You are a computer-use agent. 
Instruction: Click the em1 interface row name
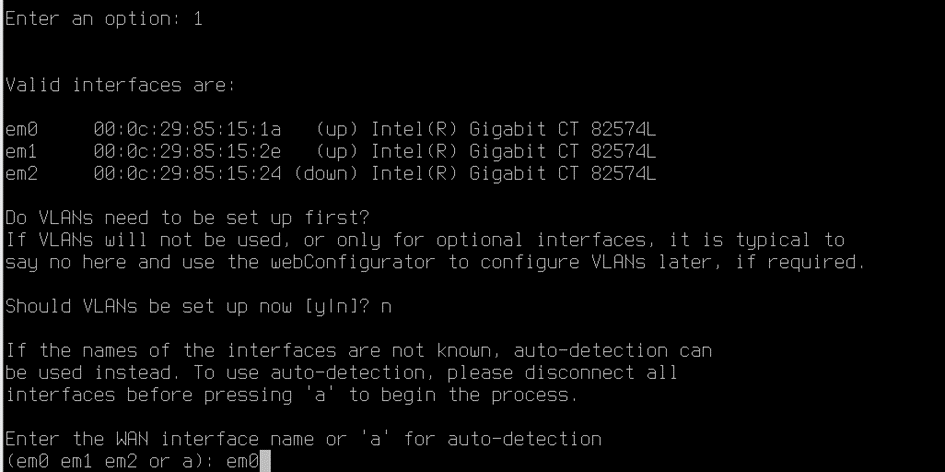[x=21, y=151]
